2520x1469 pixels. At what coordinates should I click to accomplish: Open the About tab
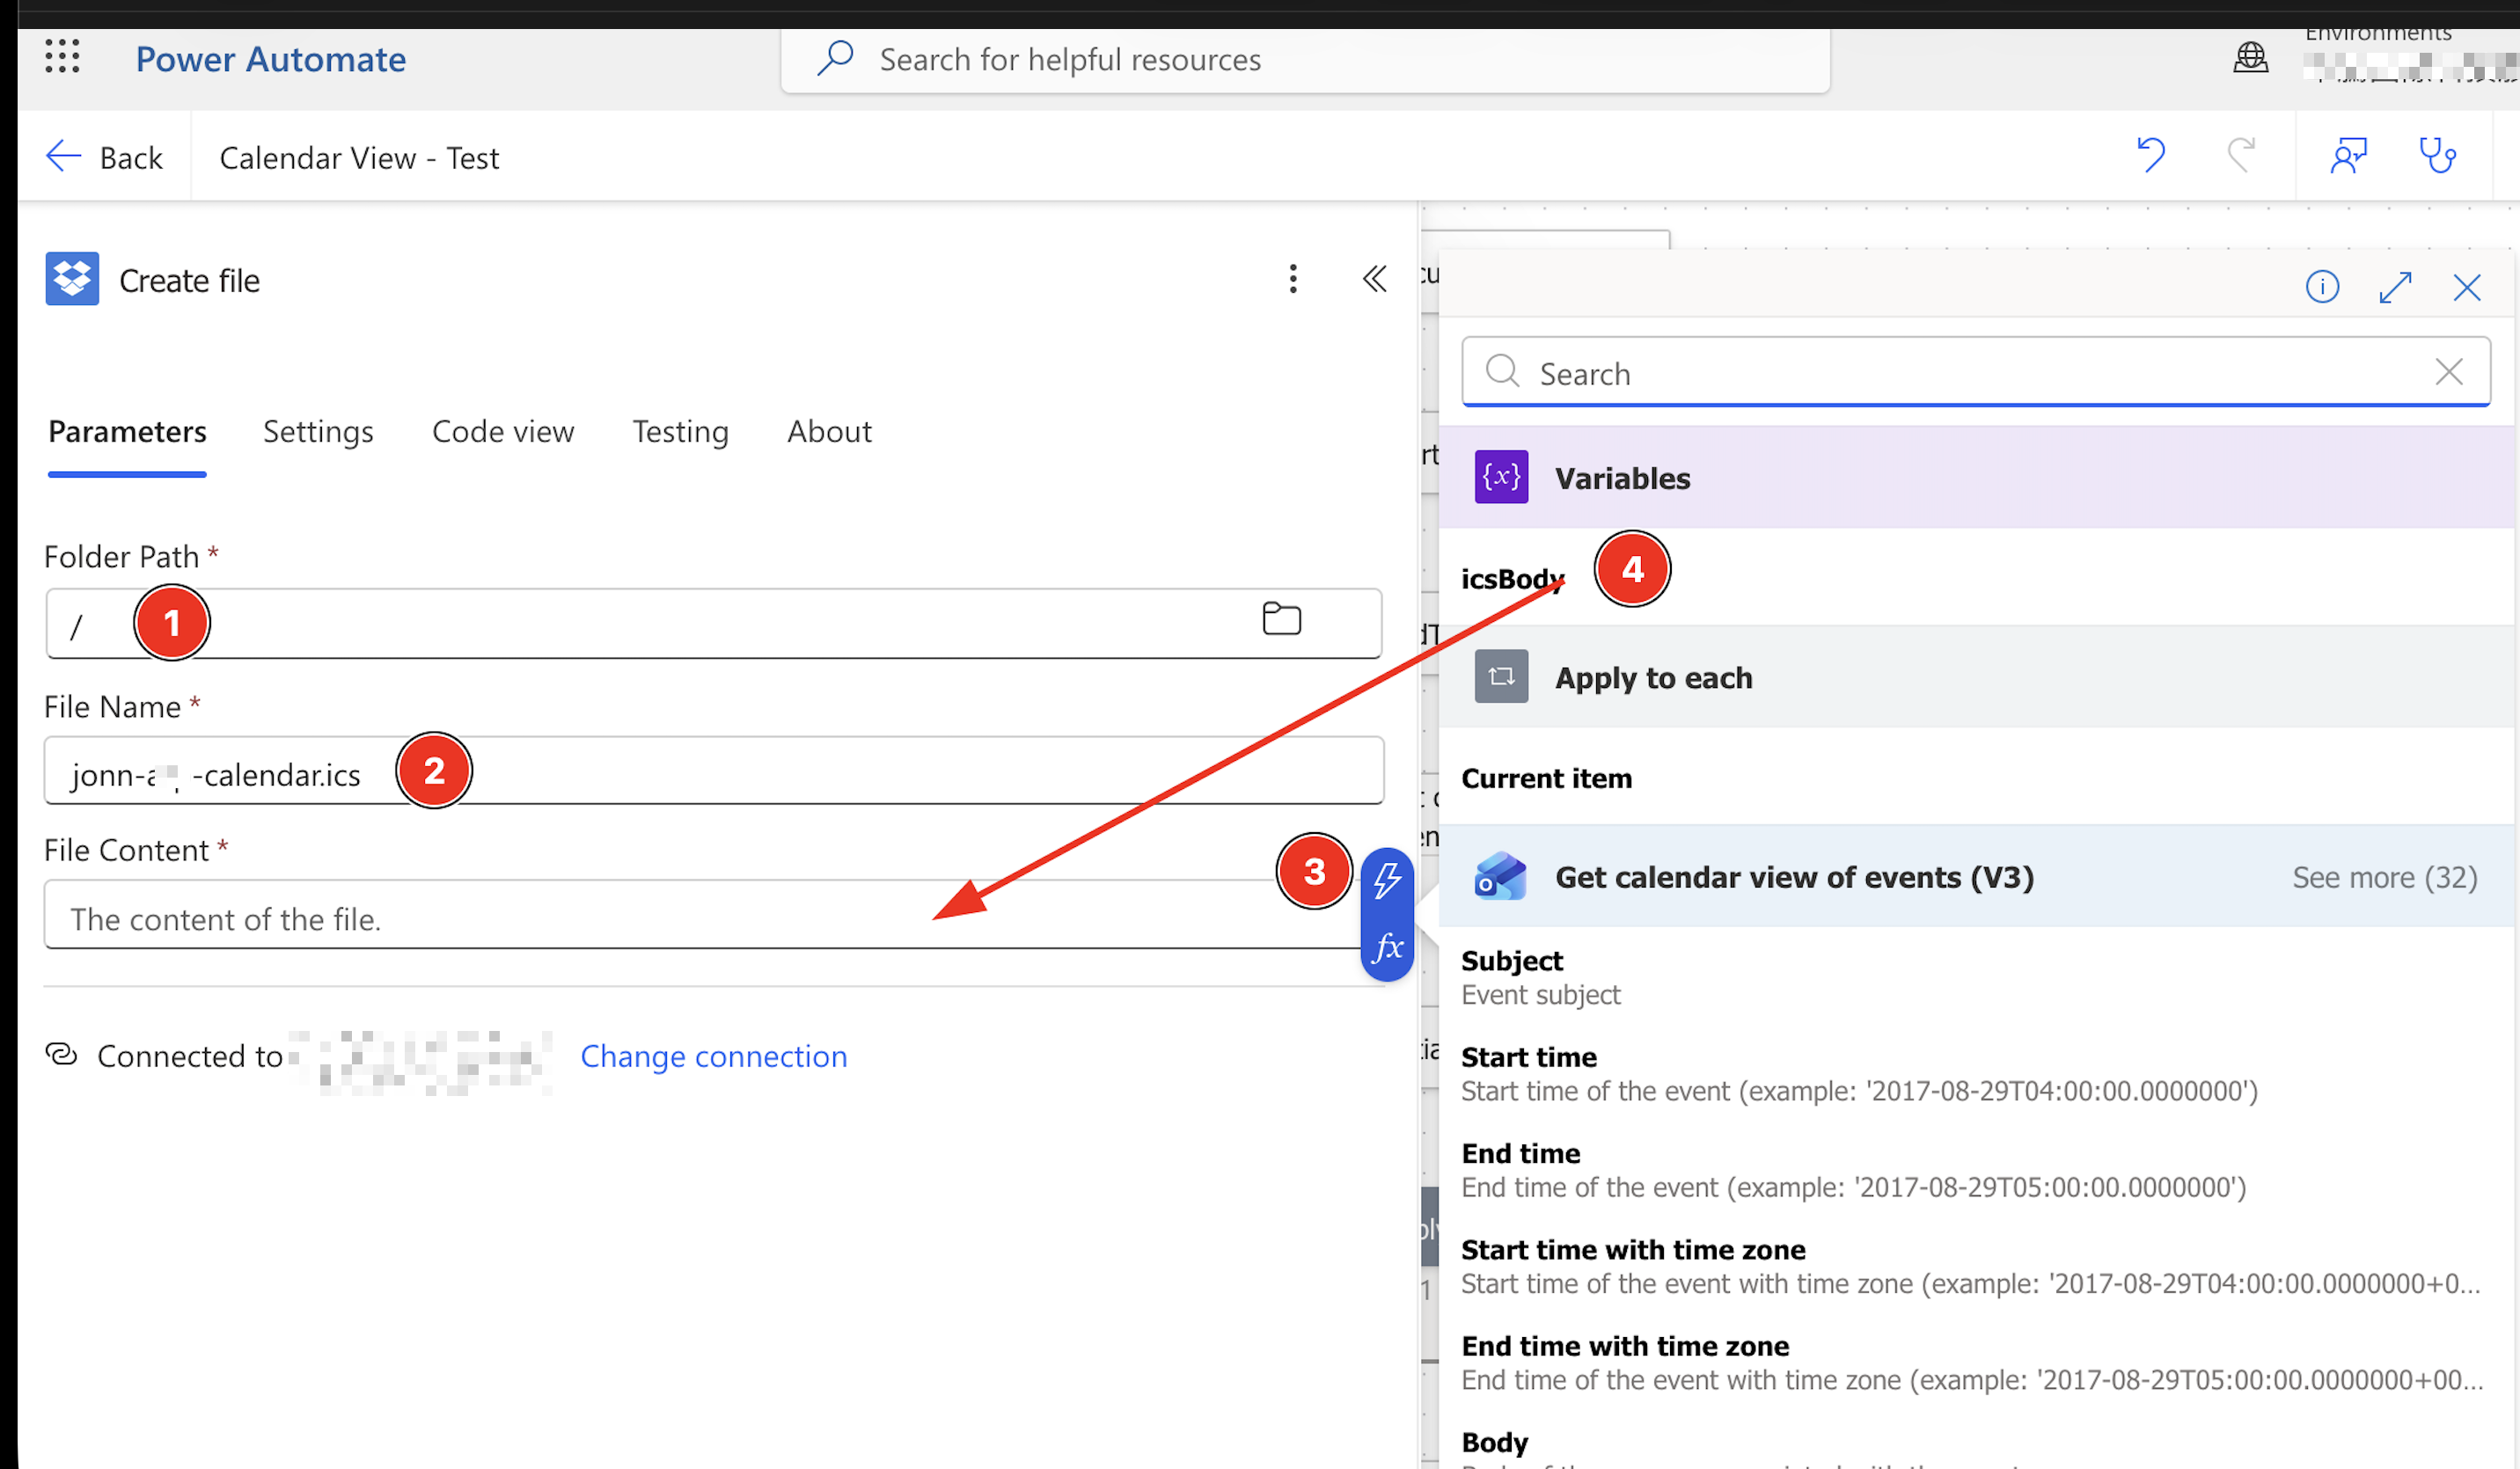pos(829,432)
